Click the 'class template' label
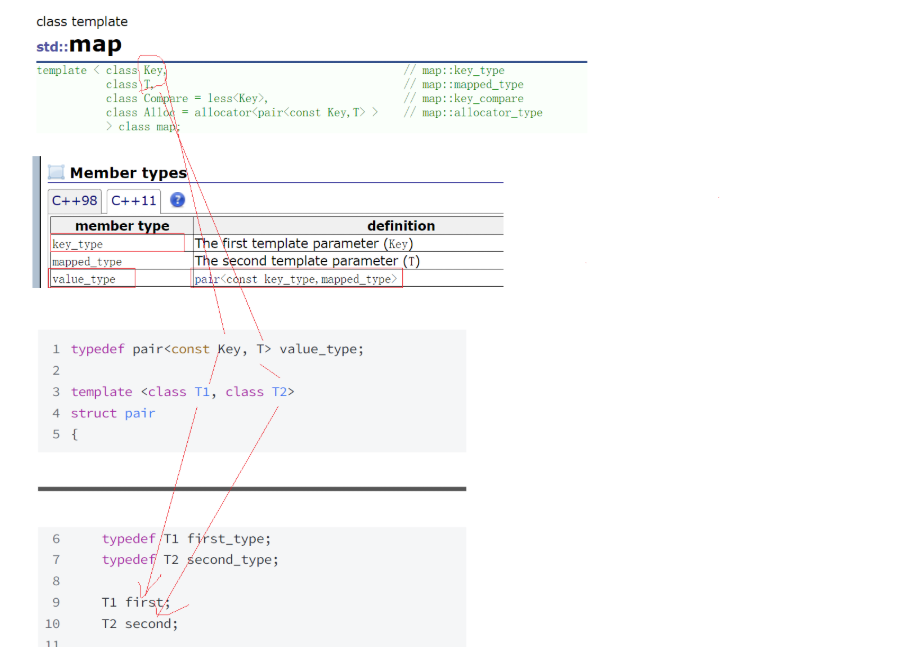The width and height of the screenshot is (903, 647). point(82,21)
